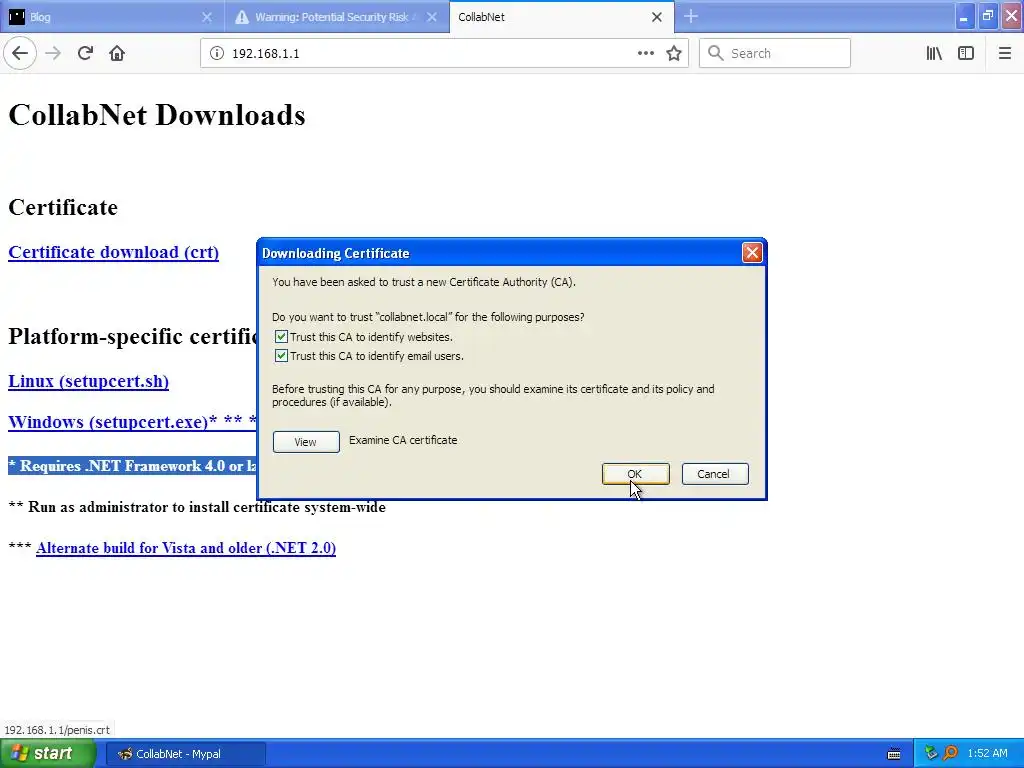Close the Blog tab
The height and width of the screenshot is (768, 1024).
(x=207, y=17)
